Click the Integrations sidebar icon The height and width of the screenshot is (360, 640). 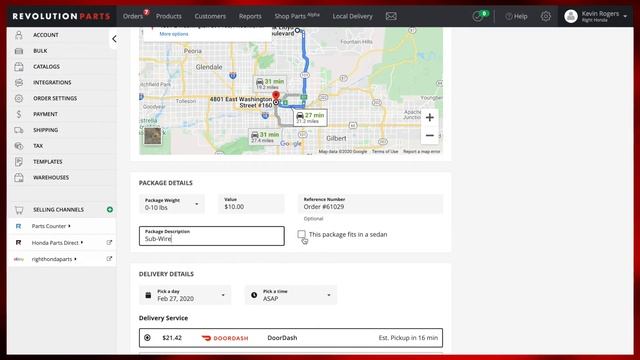click(19, 82)
